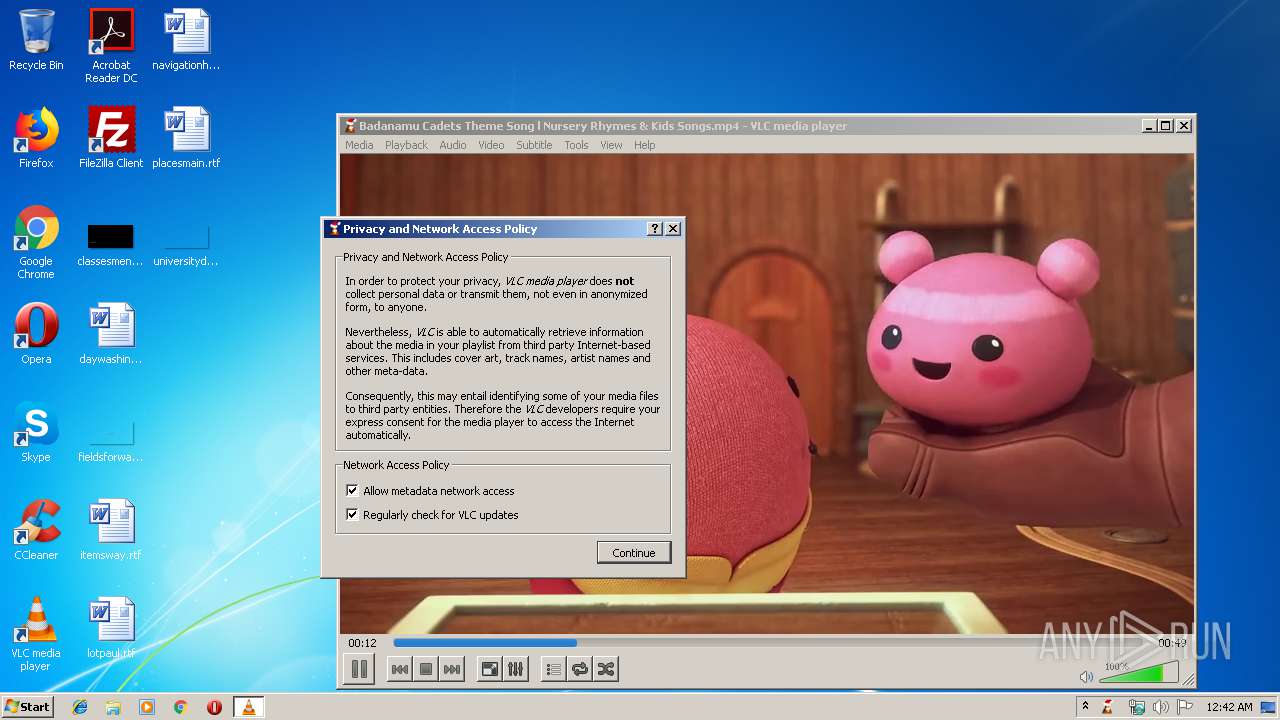Open VLC extended settings (equalizer) icon
This screenshot has height=720, width=1280.
point(516,670)
